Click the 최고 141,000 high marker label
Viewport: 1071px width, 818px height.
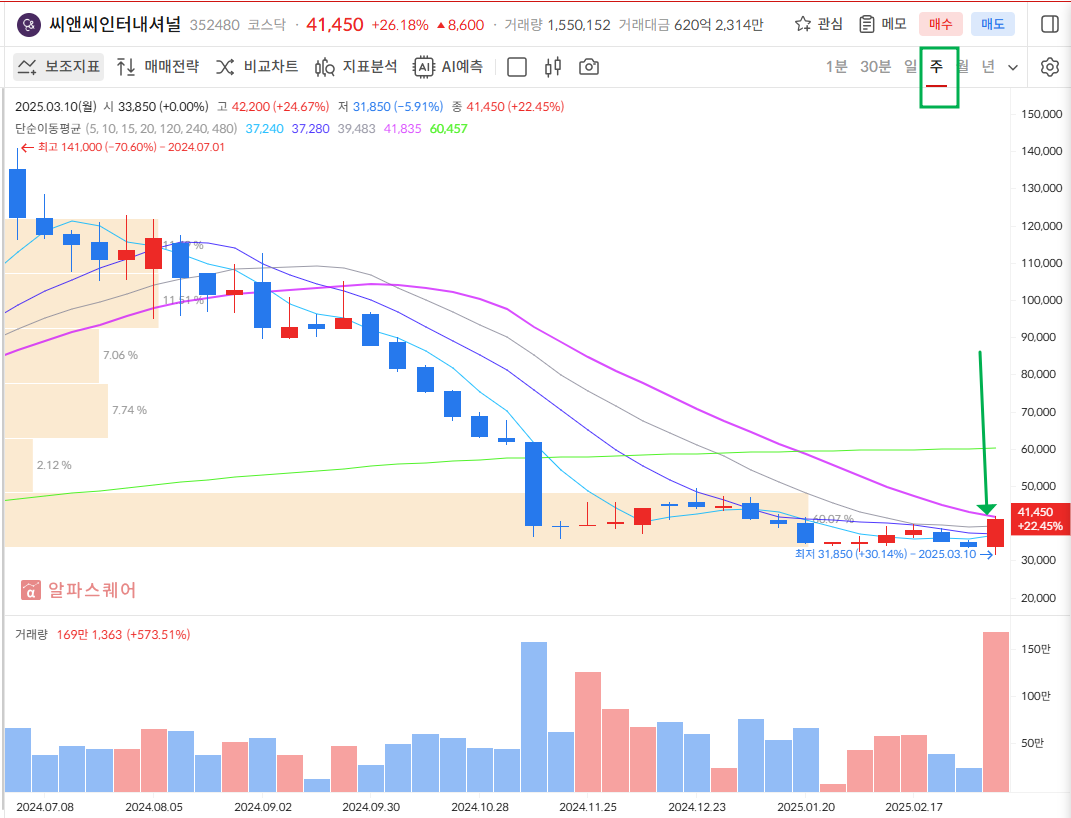pos(122,147)
